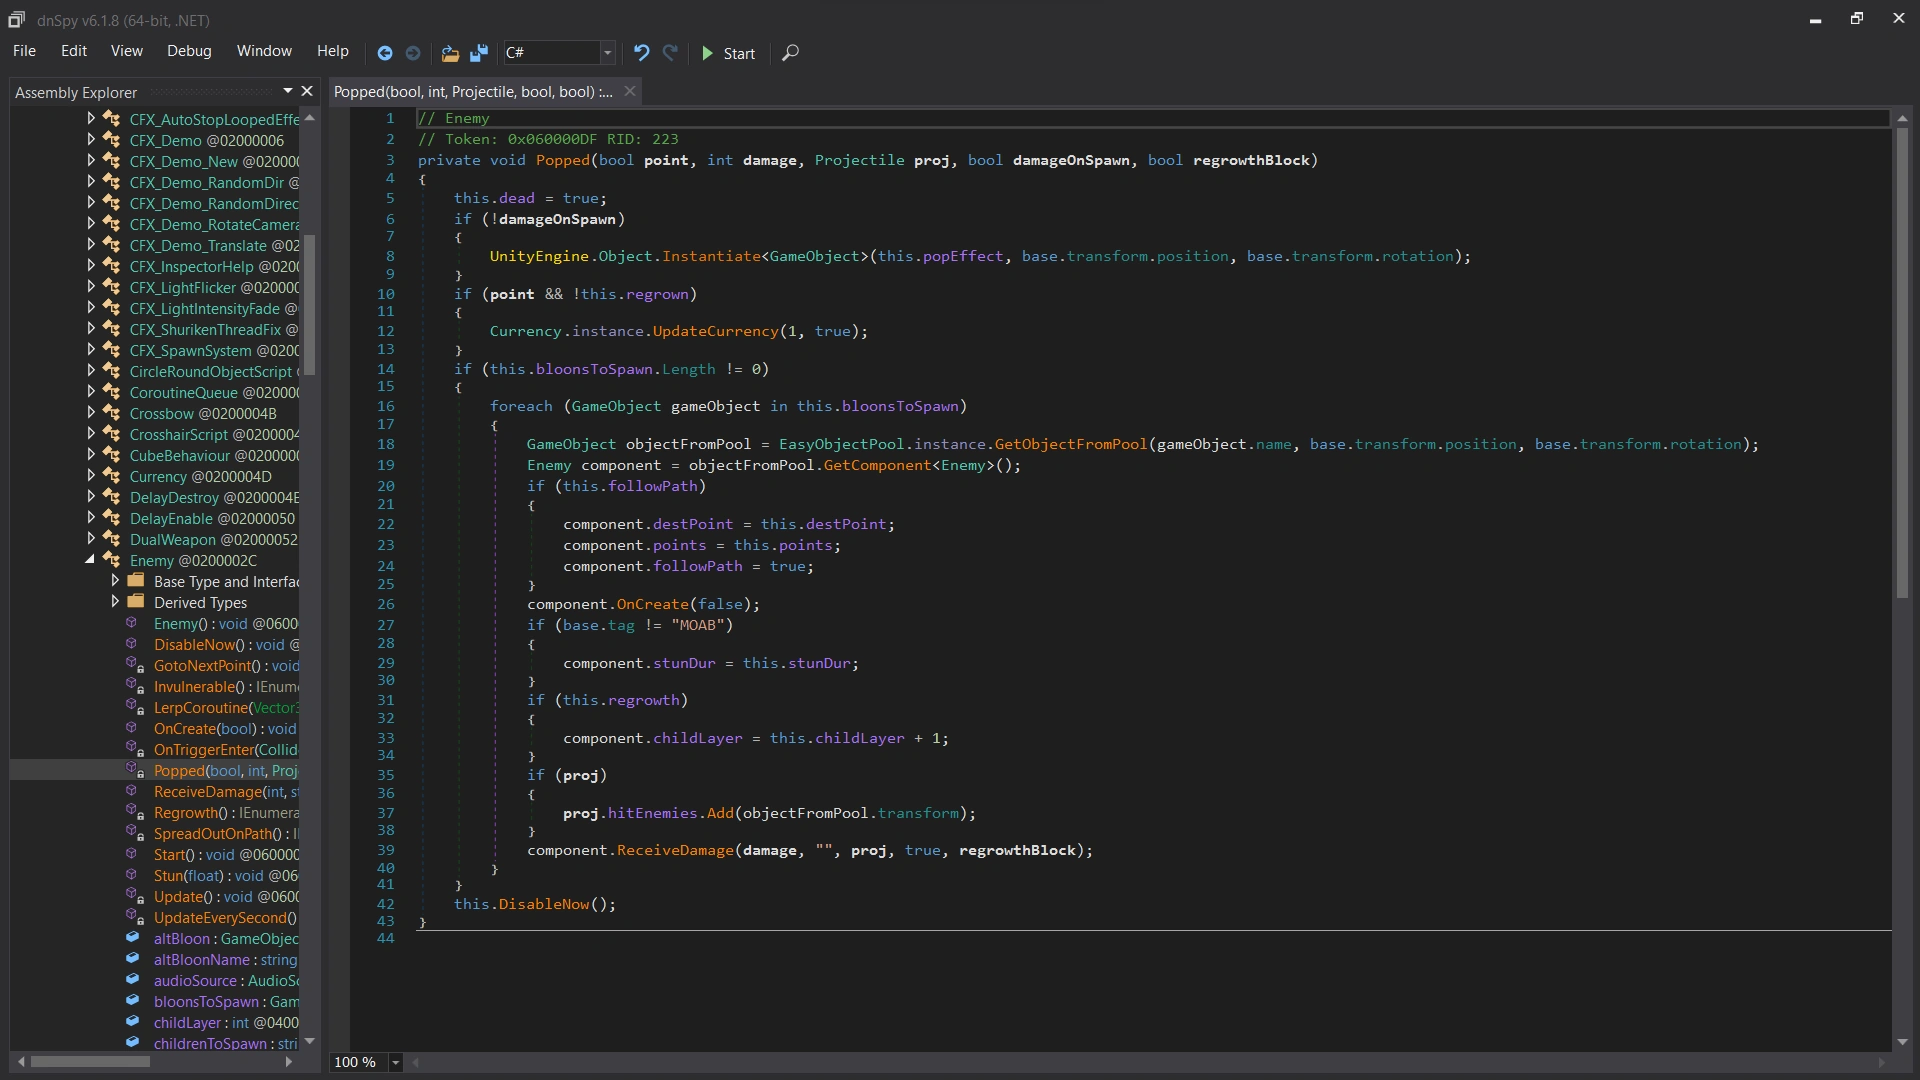
Task: Collapse the Enemy class node
Action: tap(90, 560)
